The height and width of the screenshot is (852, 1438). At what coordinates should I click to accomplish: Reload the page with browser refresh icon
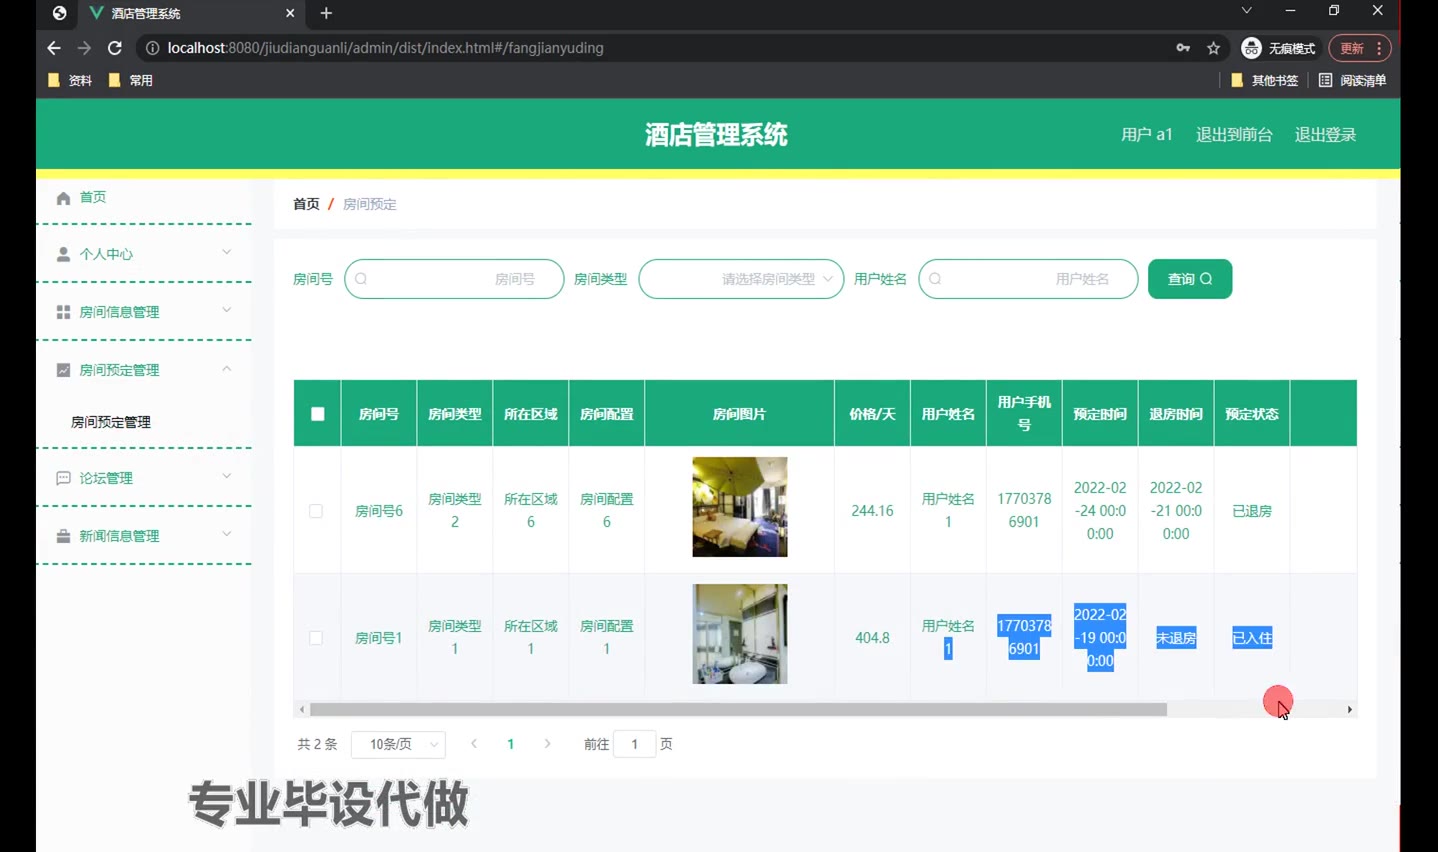115,48
